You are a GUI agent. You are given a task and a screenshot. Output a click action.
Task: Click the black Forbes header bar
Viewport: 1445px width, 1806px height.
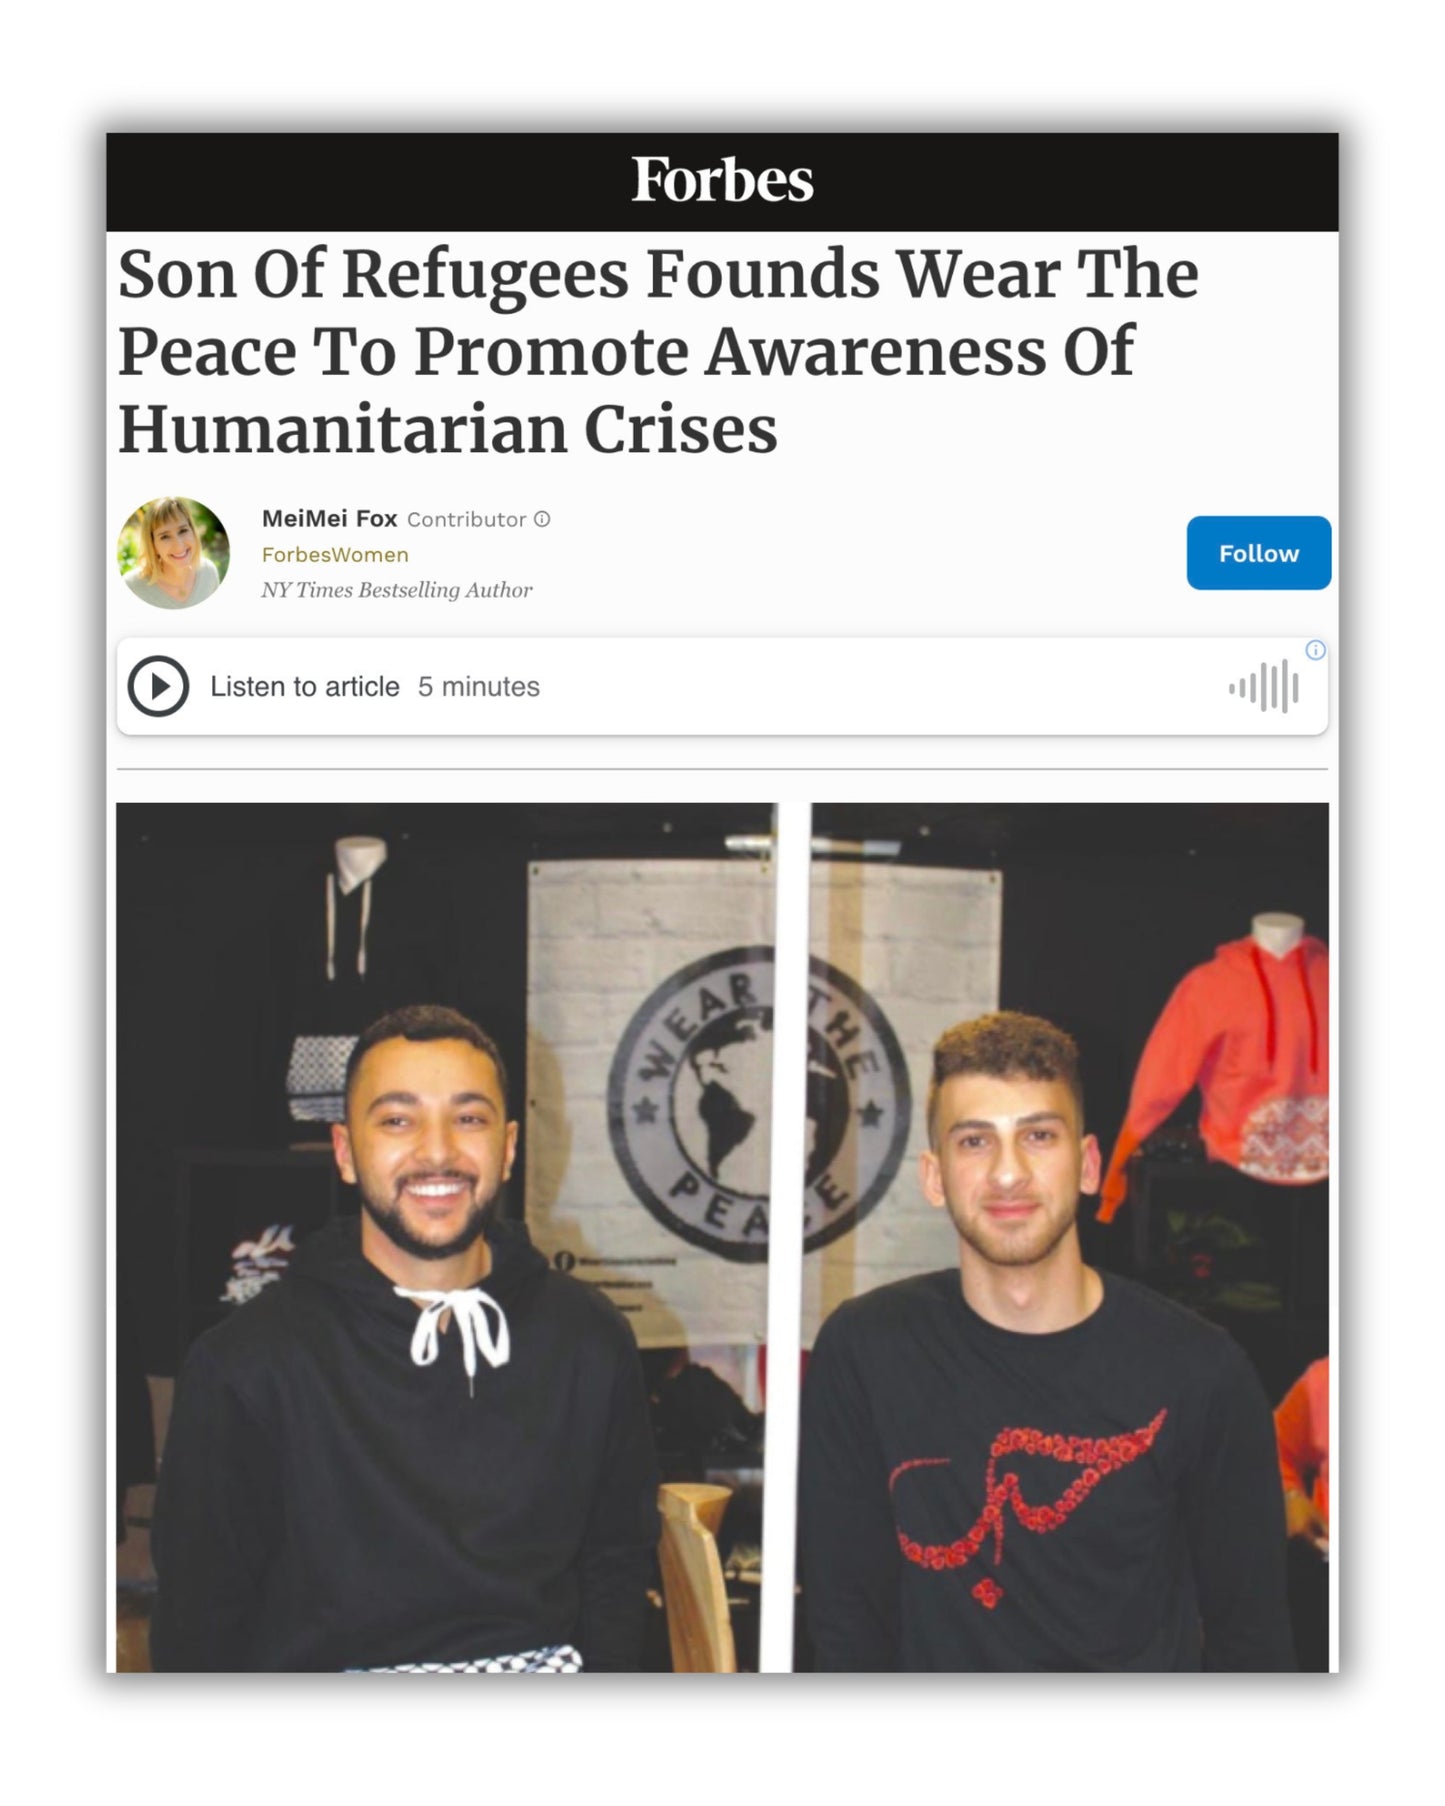point(722,182)
